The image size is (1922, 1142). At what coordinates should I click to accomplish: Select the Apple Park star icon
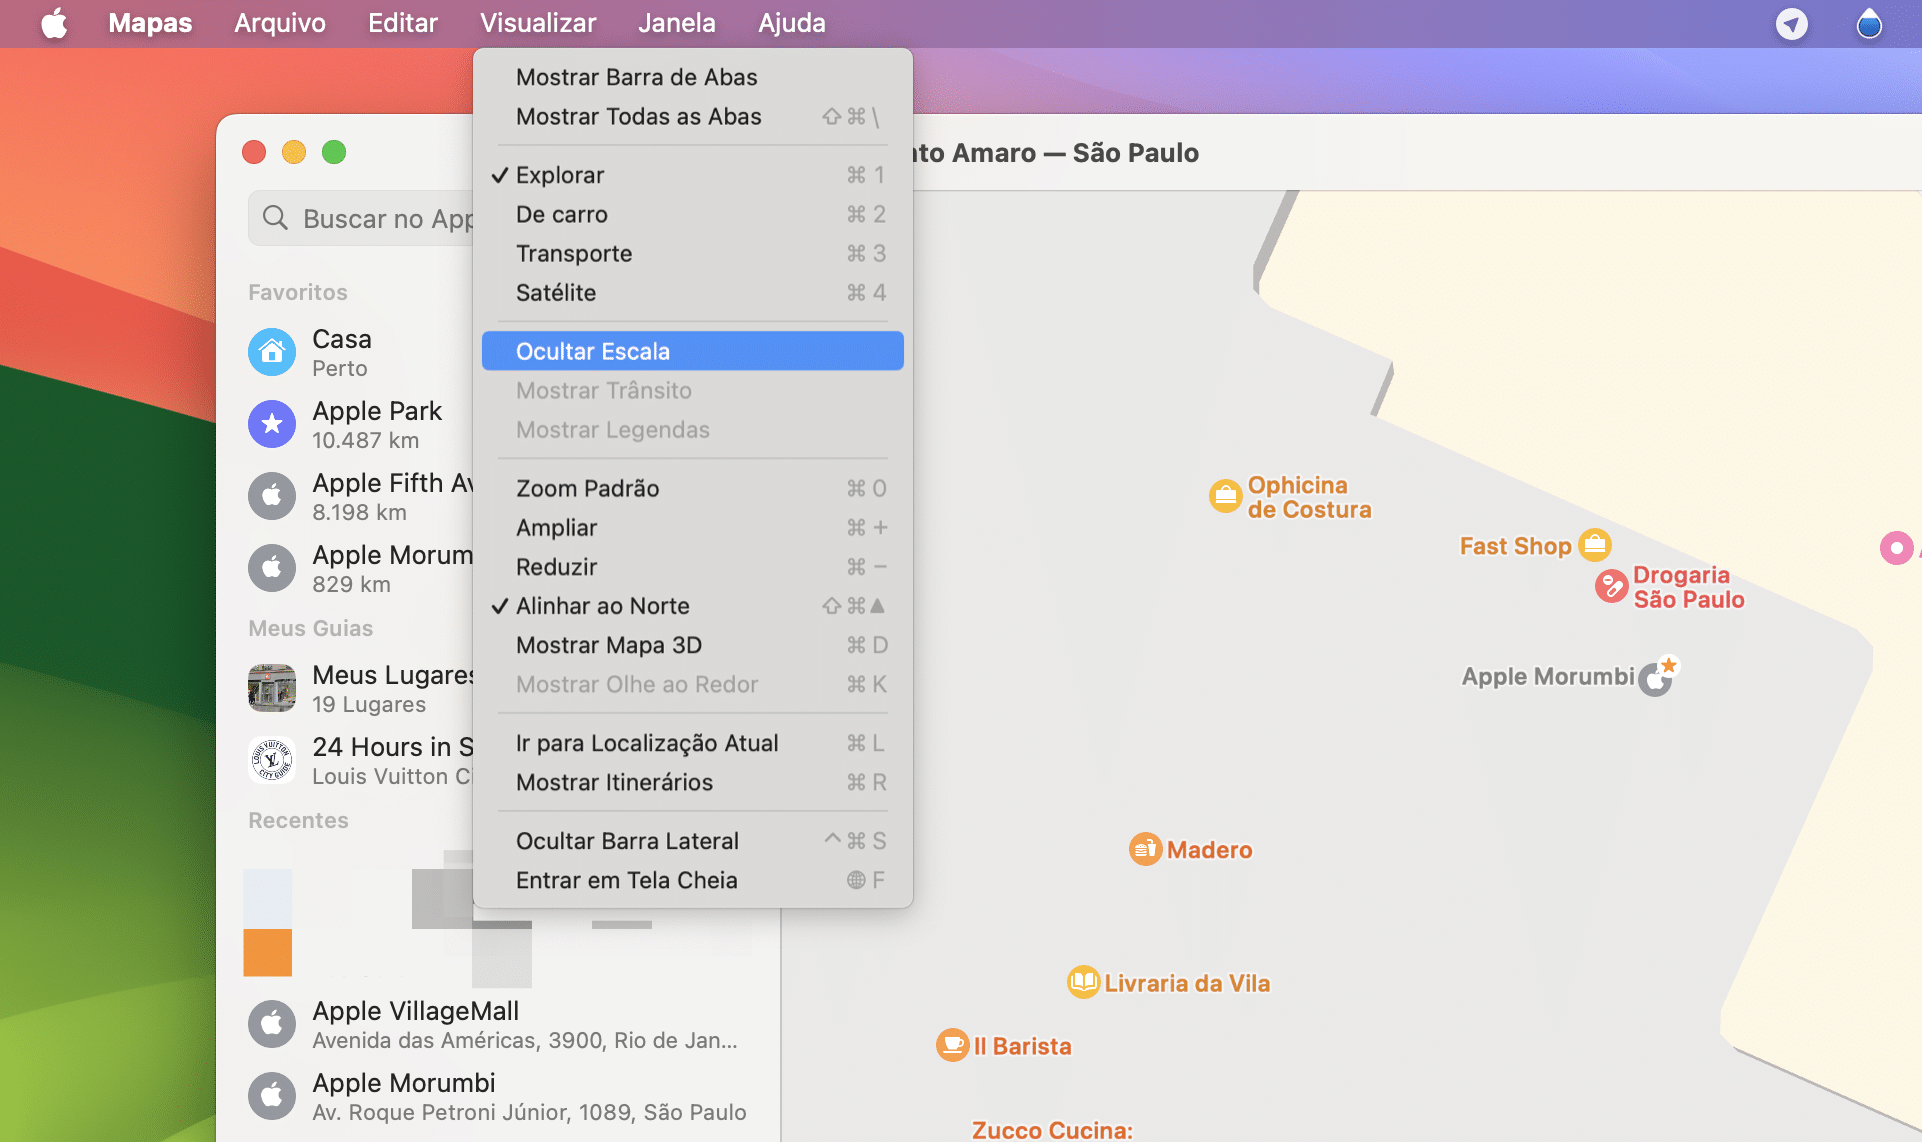(x=272, y=424)
